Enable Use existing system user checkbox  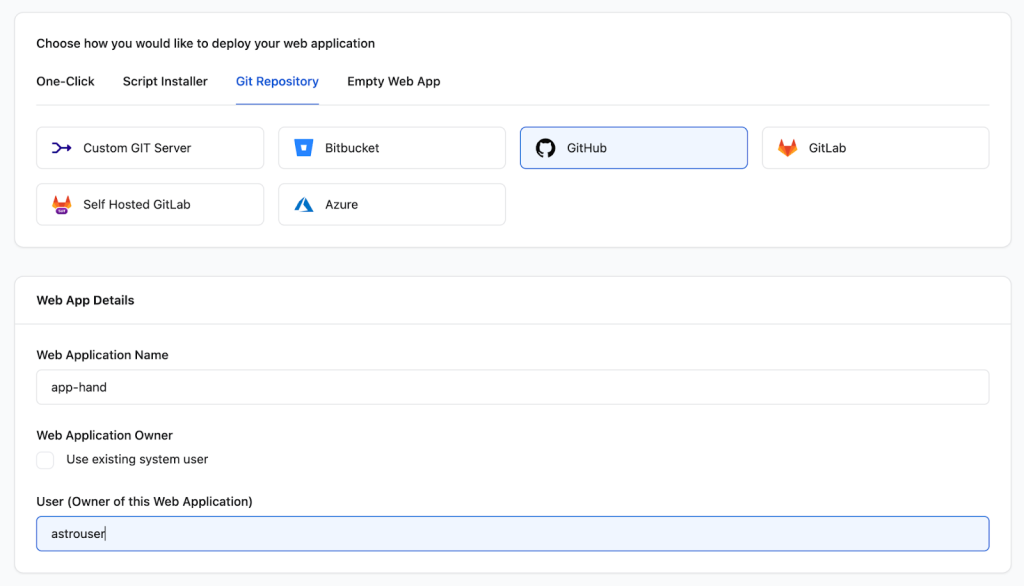point(45,460)
